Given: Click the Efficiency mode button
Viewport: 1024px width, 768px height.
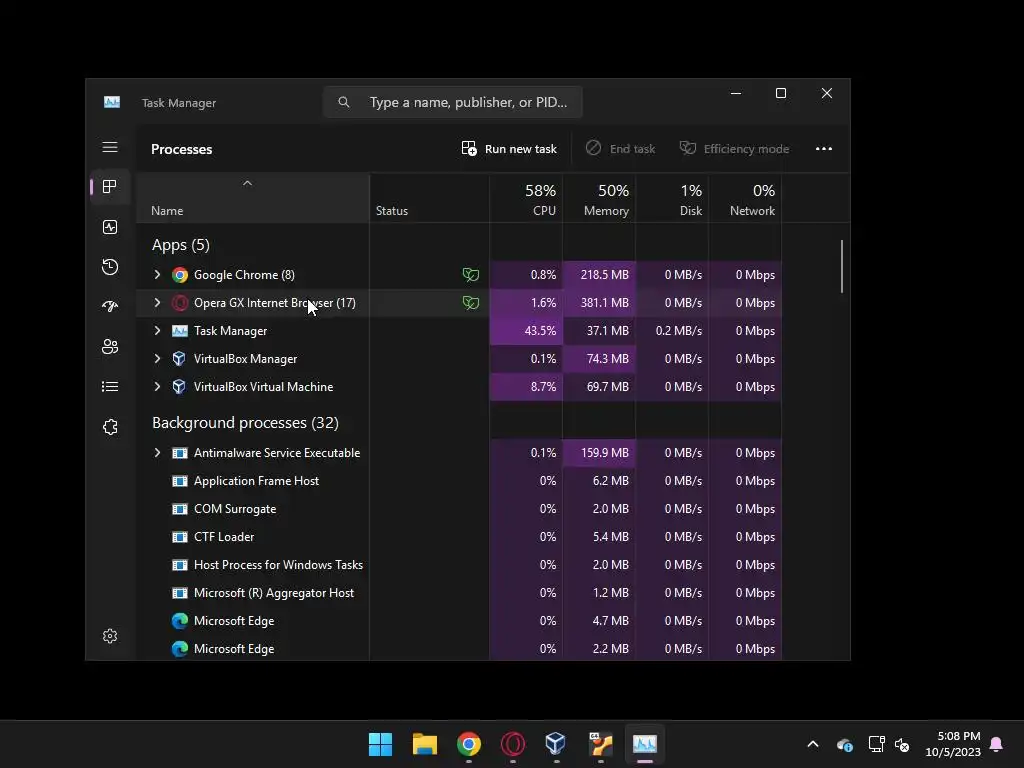Looking at the screenshot, I should pyautogui.click(x=735, y=149).
